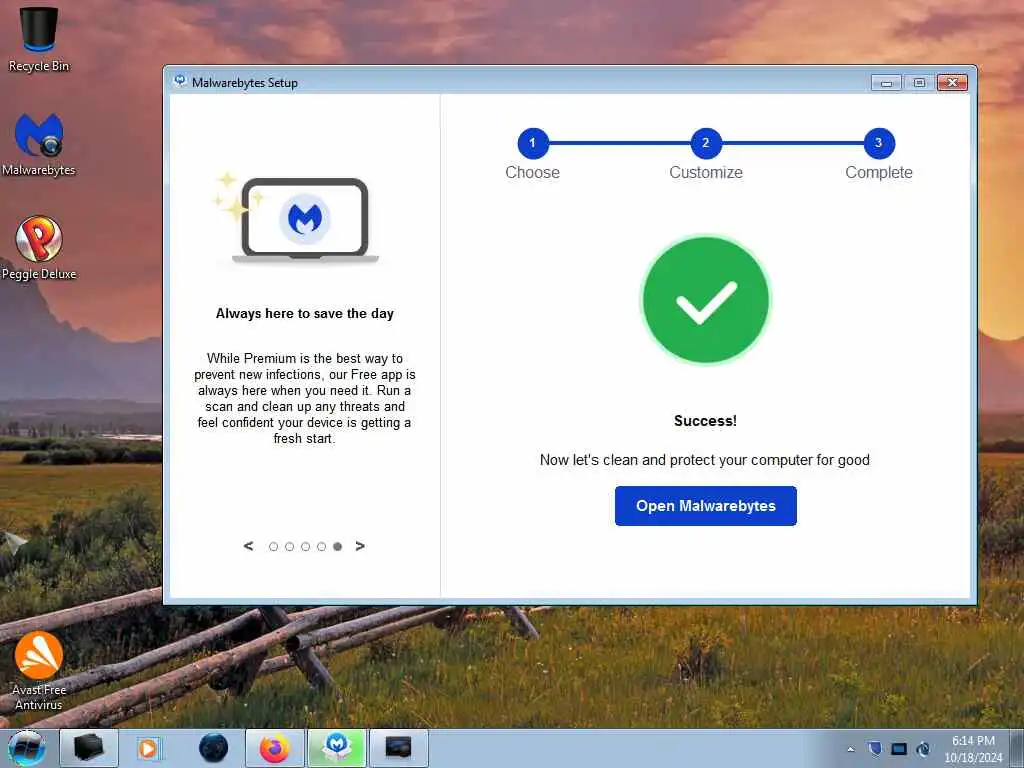
Task: Close the Malwarebytes Setup window
Action: tap(952, 83)
